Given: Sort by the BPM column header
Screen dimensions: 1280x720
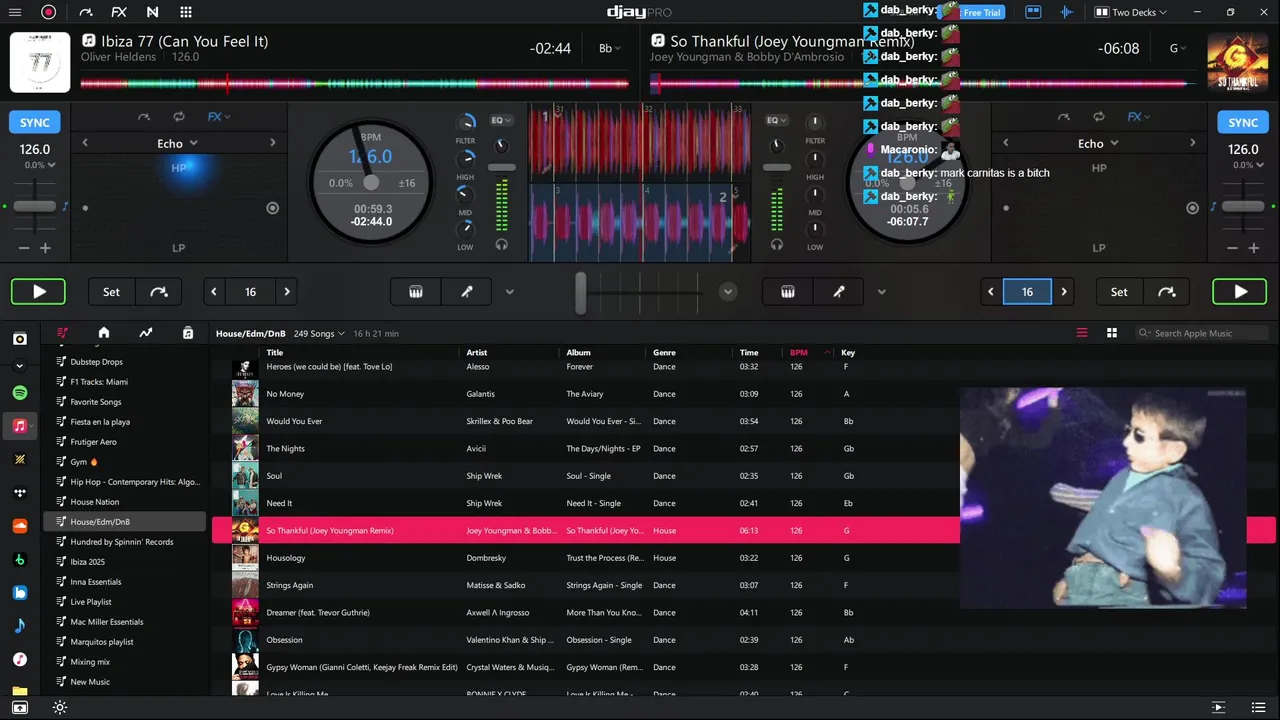Looking at the screenshot, I should click(x=798, y=352).
